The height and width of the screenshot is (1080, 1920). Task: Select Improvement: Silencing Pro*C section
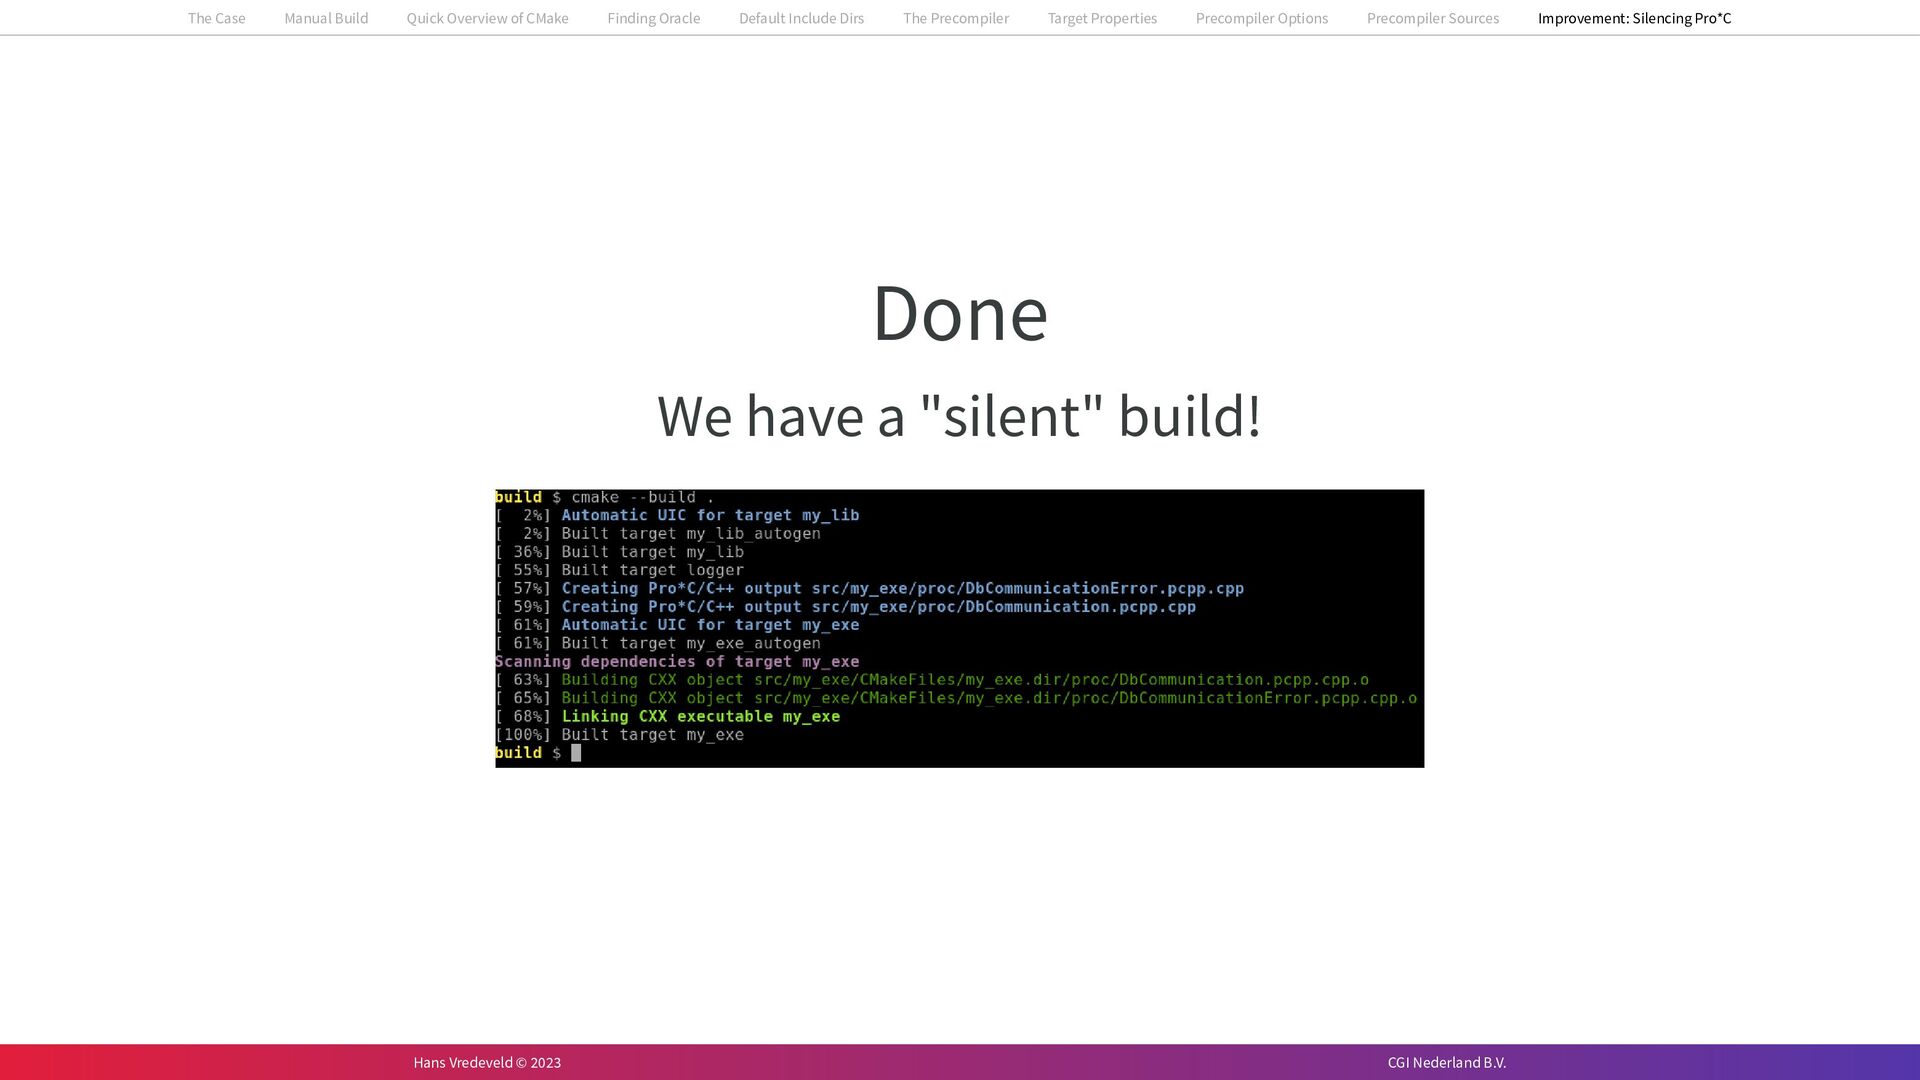click(1634, 18)
